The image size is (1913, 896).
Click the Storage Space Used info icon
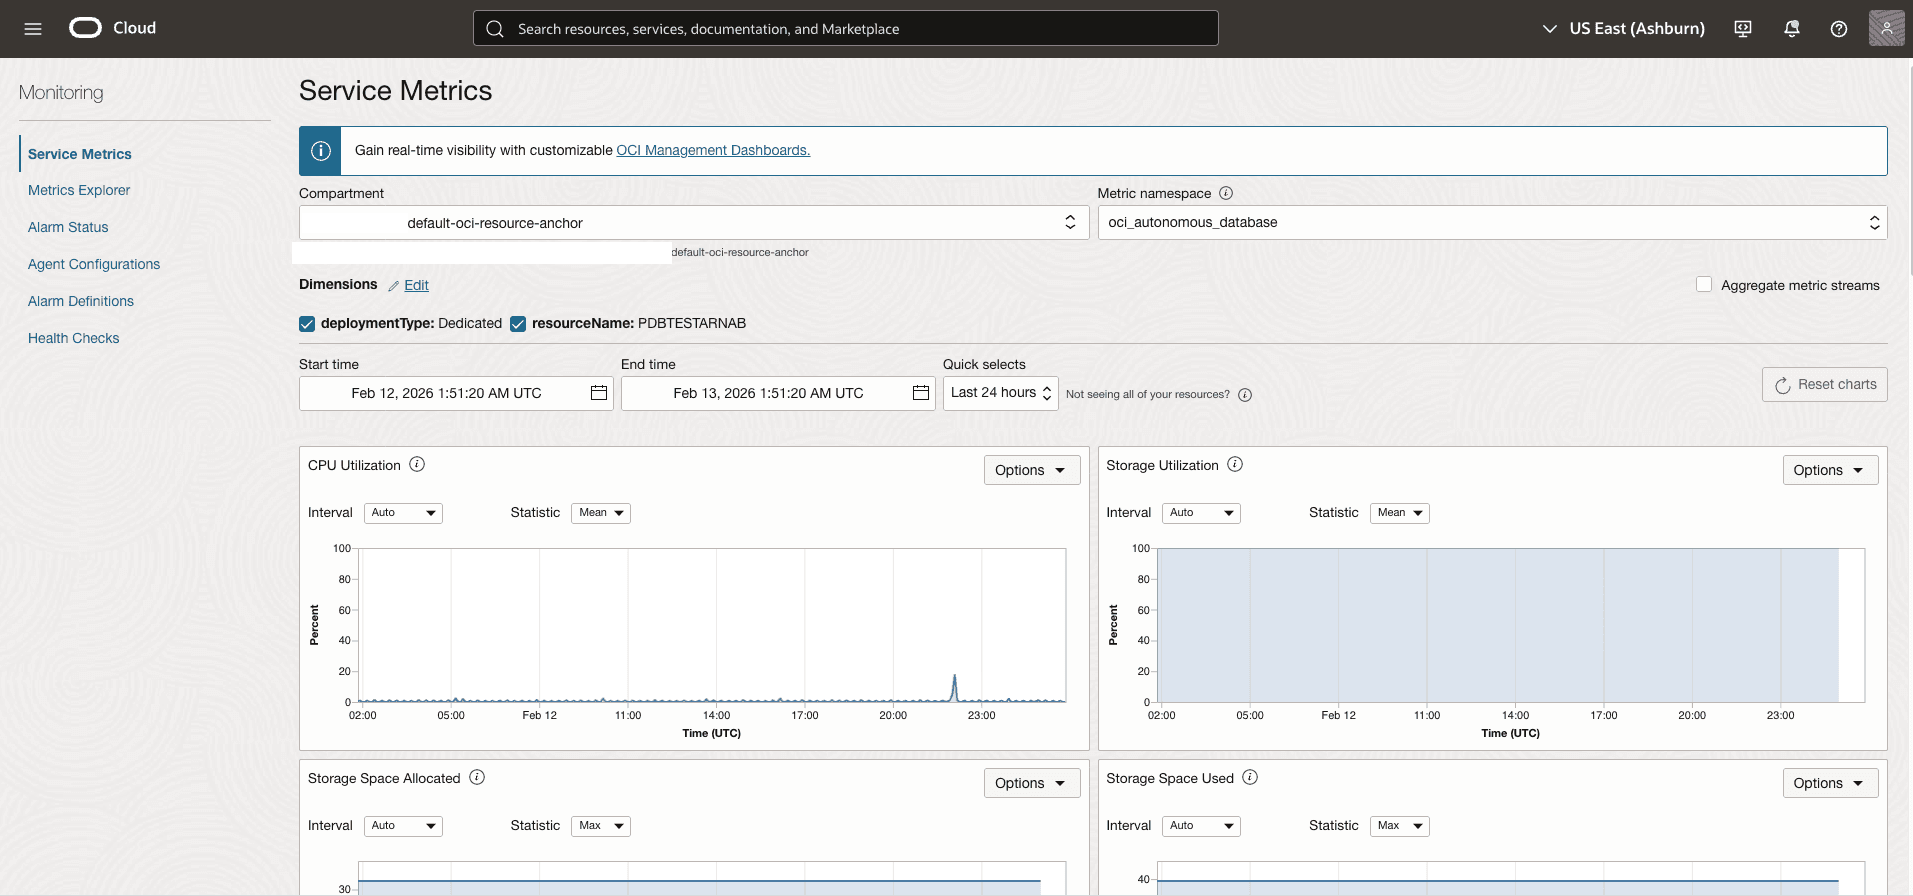(x=1250, y=777)
